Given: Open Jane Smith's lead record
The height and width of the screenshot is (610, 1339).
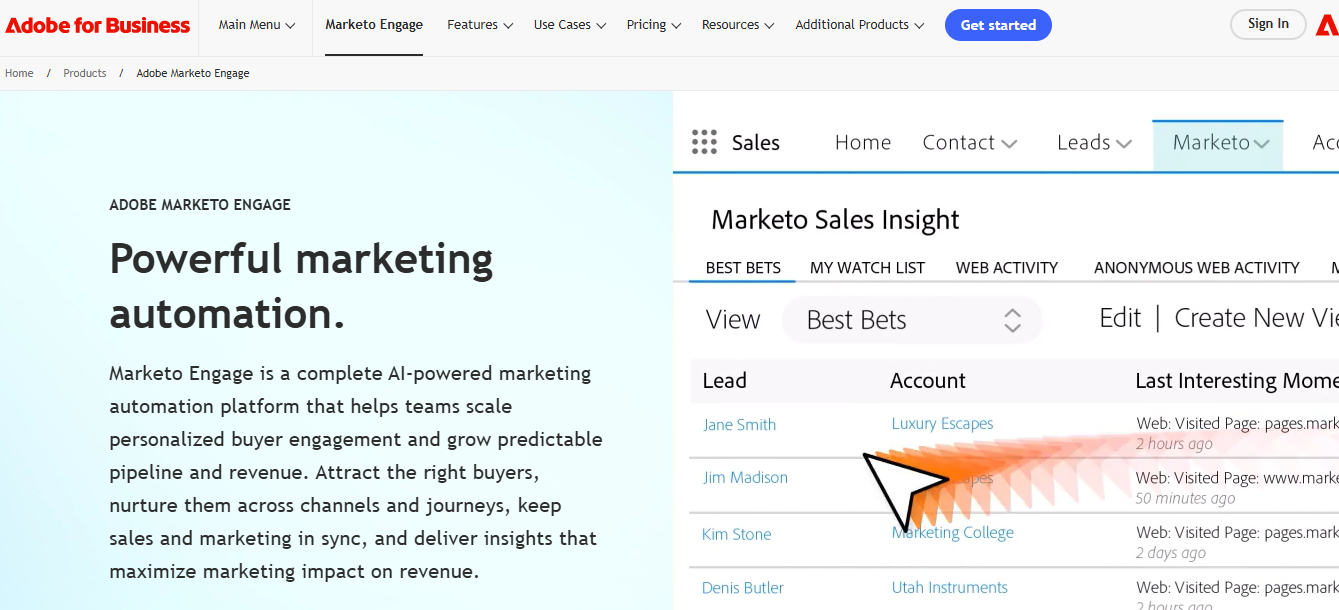Looking at the screenshot, I should coord(739,424).
